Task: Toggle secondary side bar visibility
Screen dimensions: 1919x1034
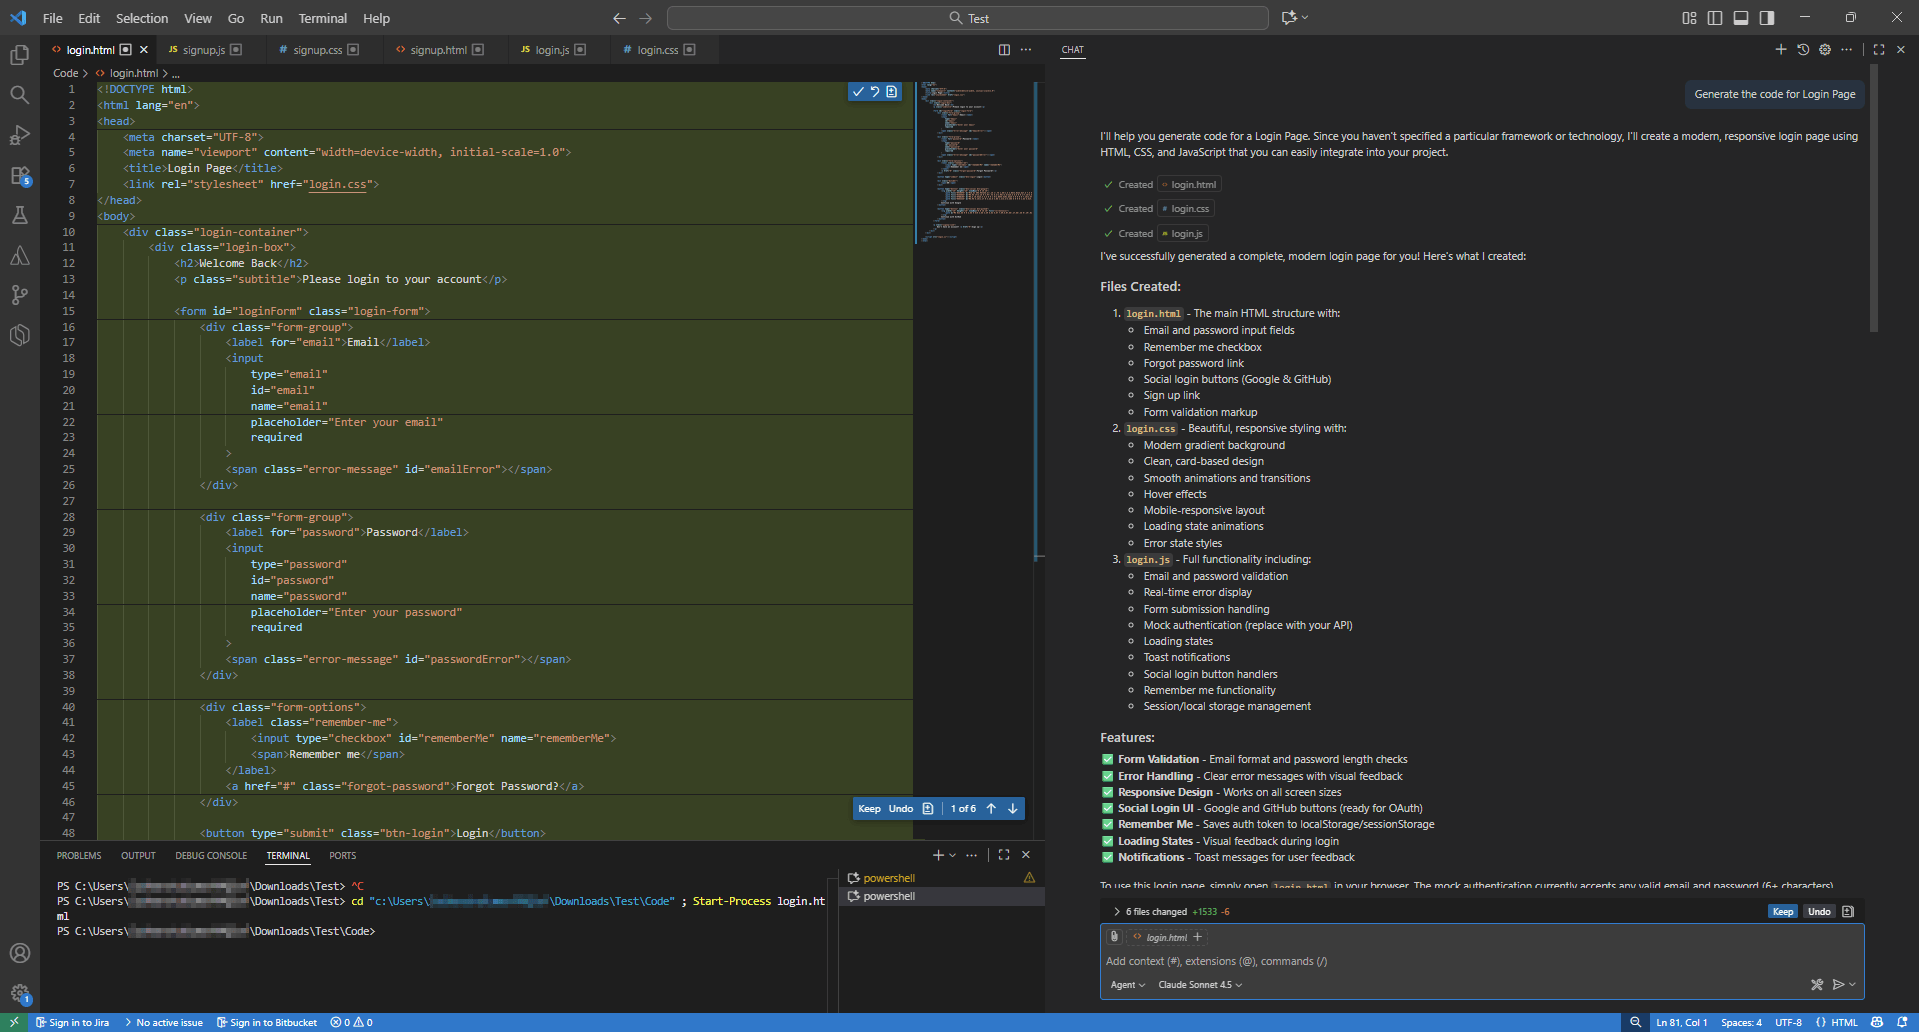Action: [x=1767, y=18]
